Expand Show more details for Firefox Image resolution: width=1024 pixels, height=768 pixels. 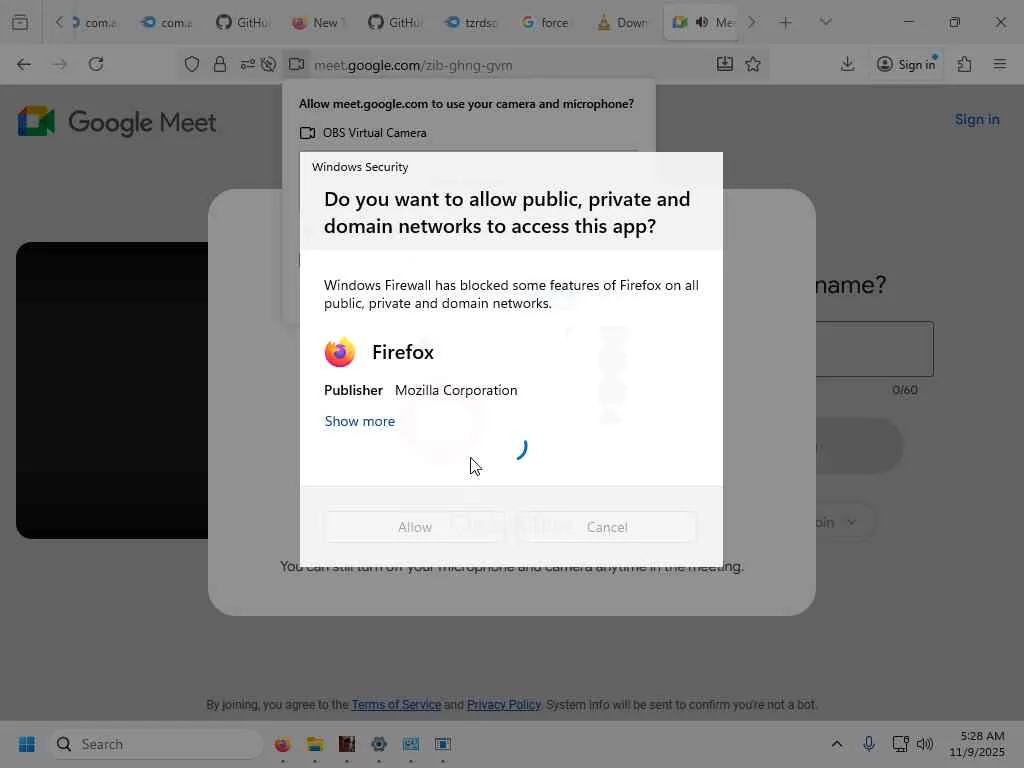[x=360, y=421]
